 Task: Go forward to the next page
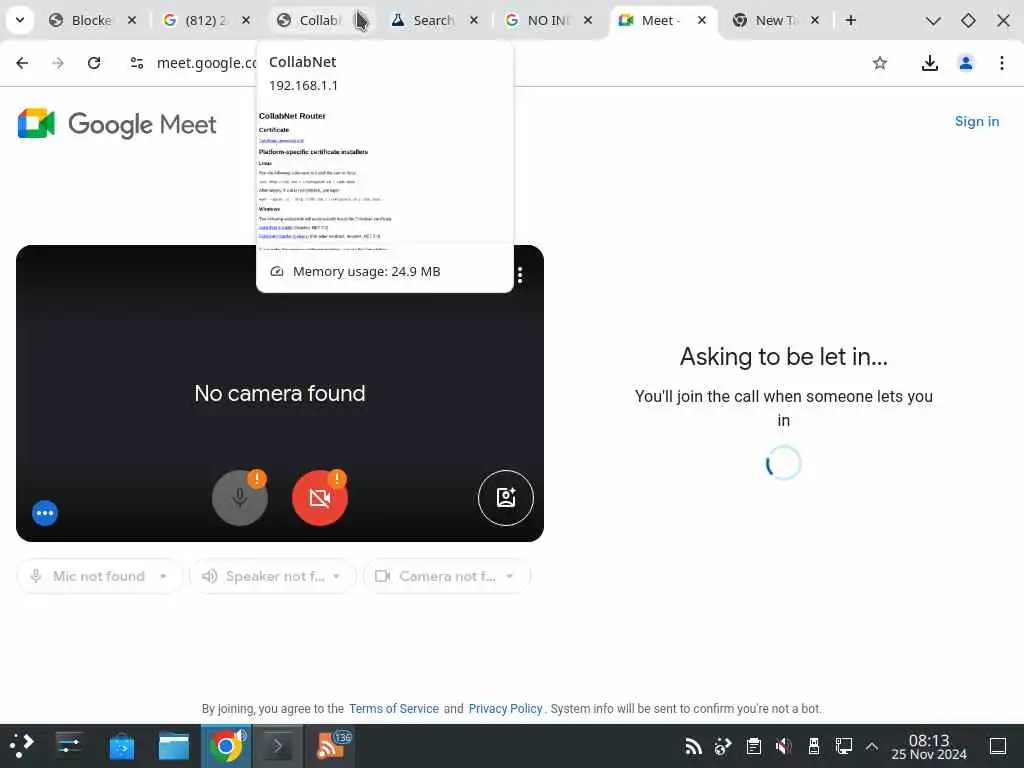click(58, 63)
